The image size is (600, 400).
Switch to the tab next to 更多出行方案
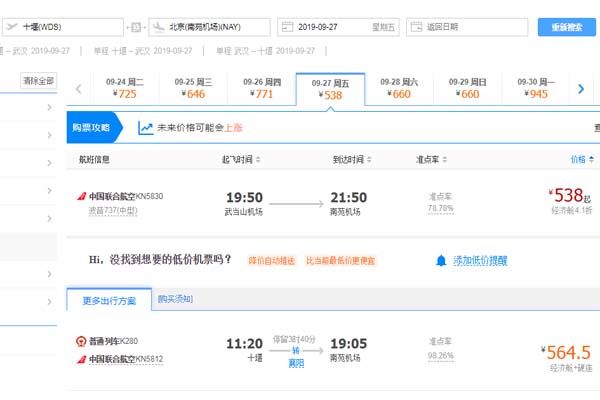[x=175, y=299]
